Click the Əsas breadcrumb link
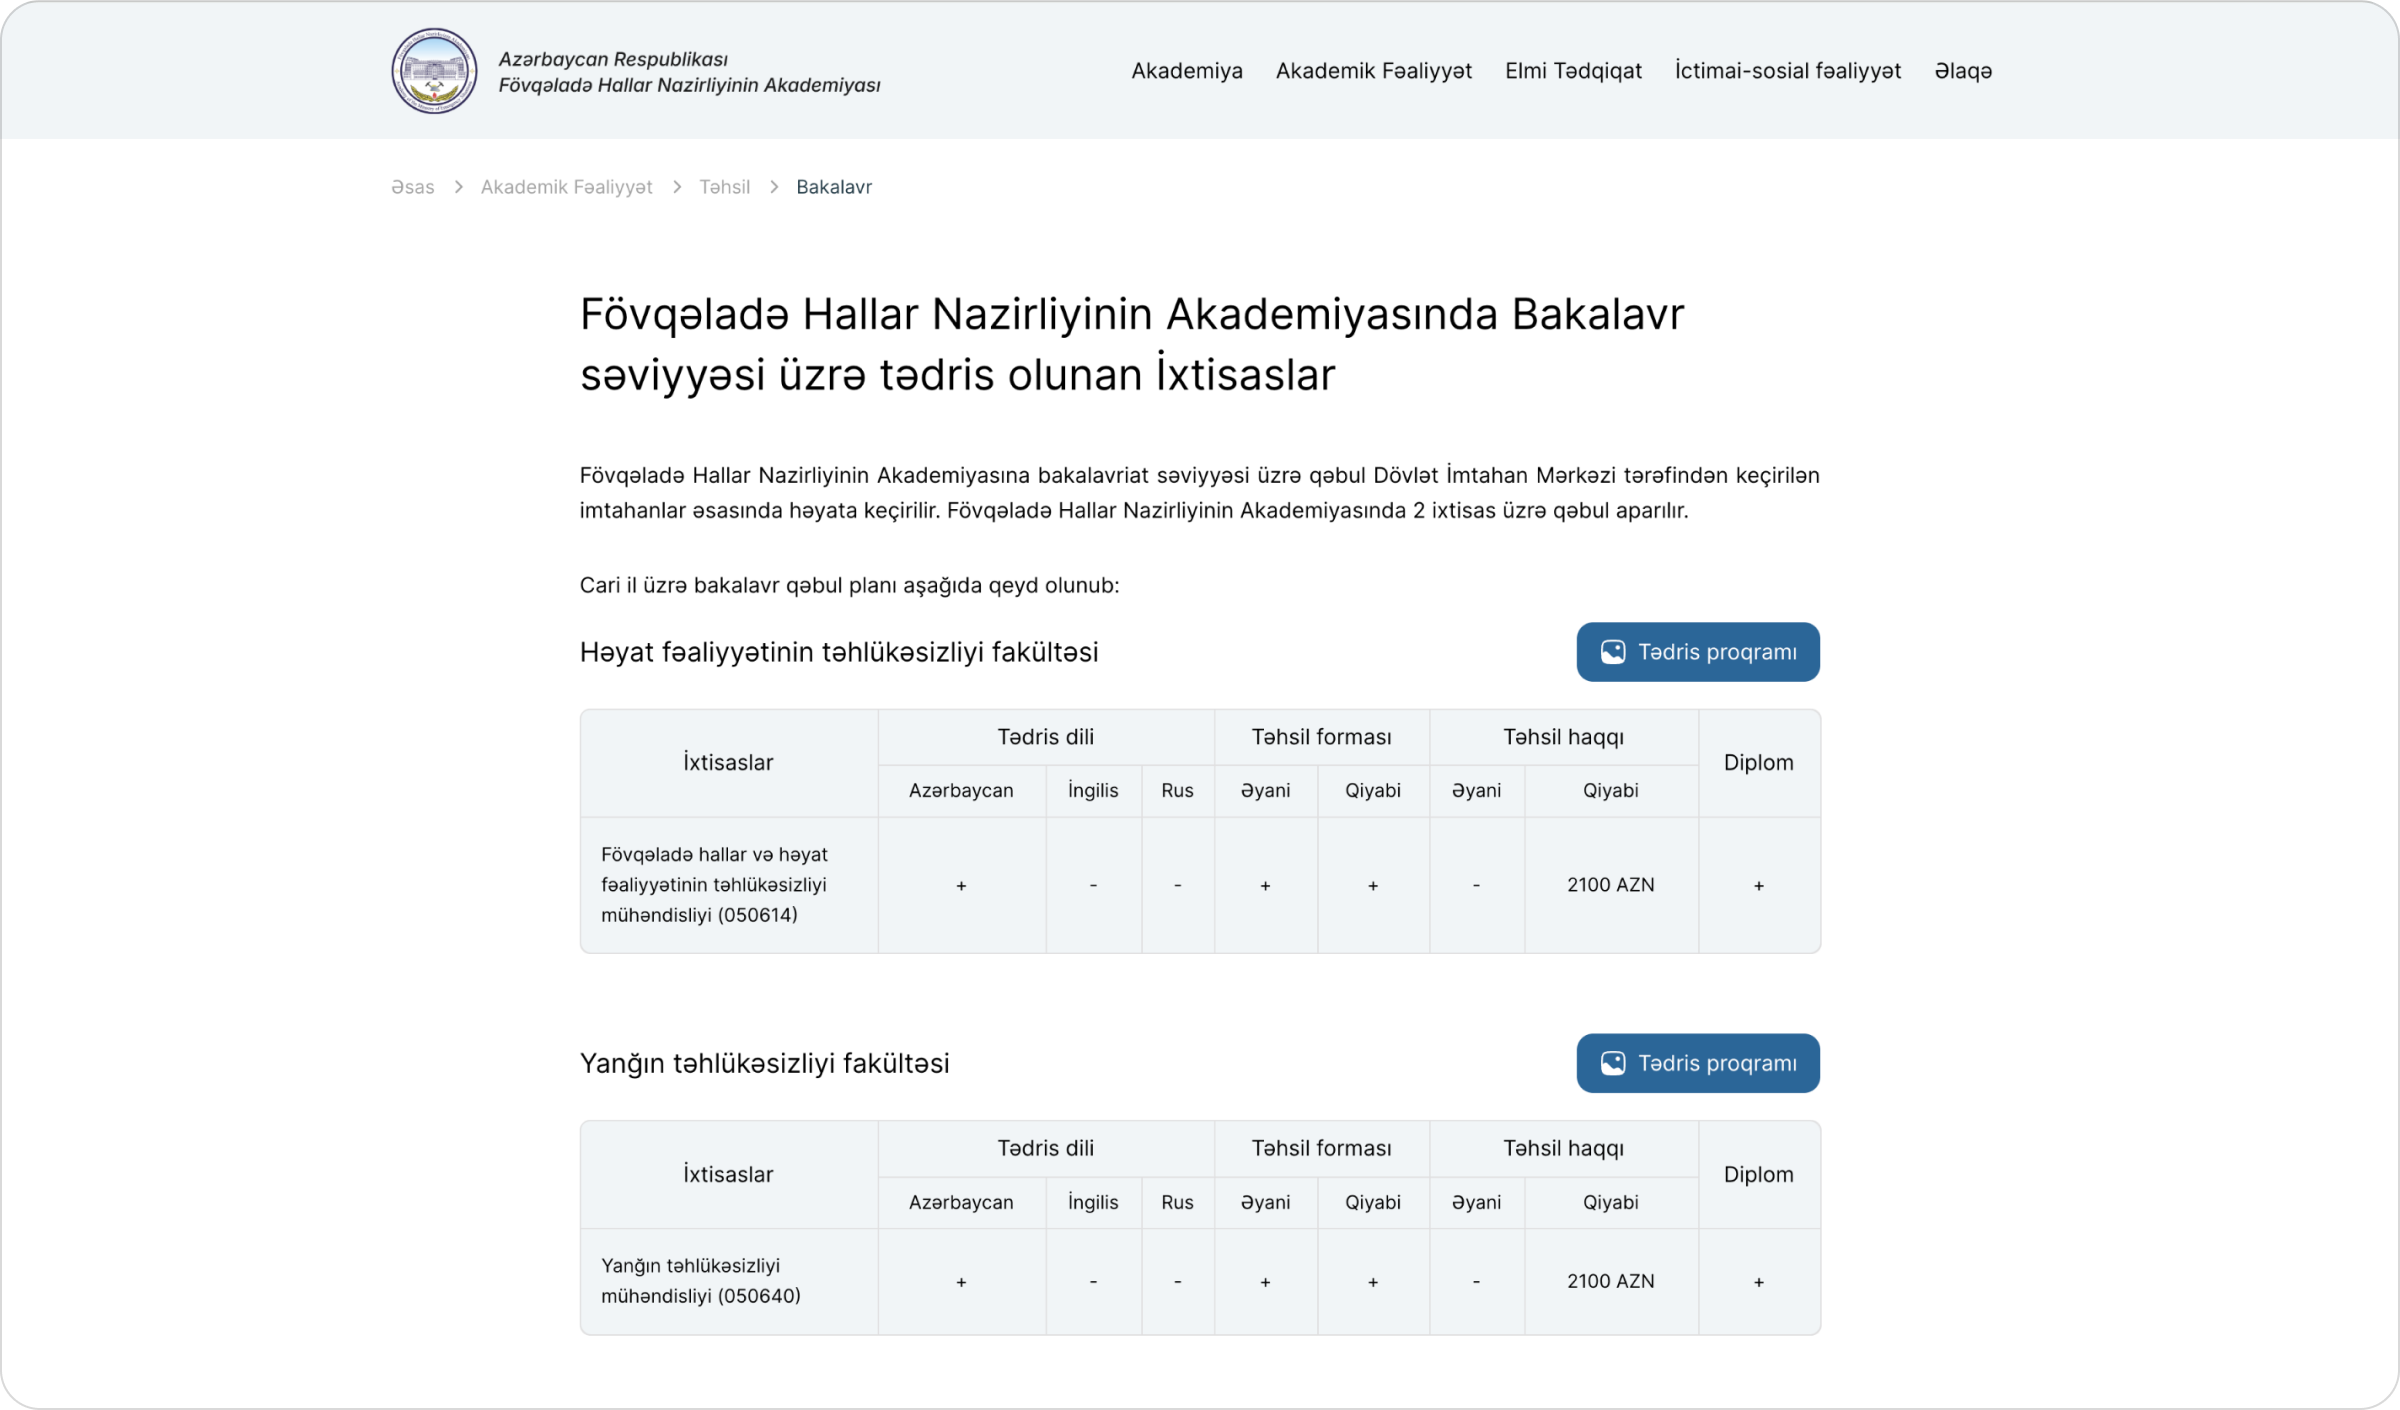 (x=412, y=187)
